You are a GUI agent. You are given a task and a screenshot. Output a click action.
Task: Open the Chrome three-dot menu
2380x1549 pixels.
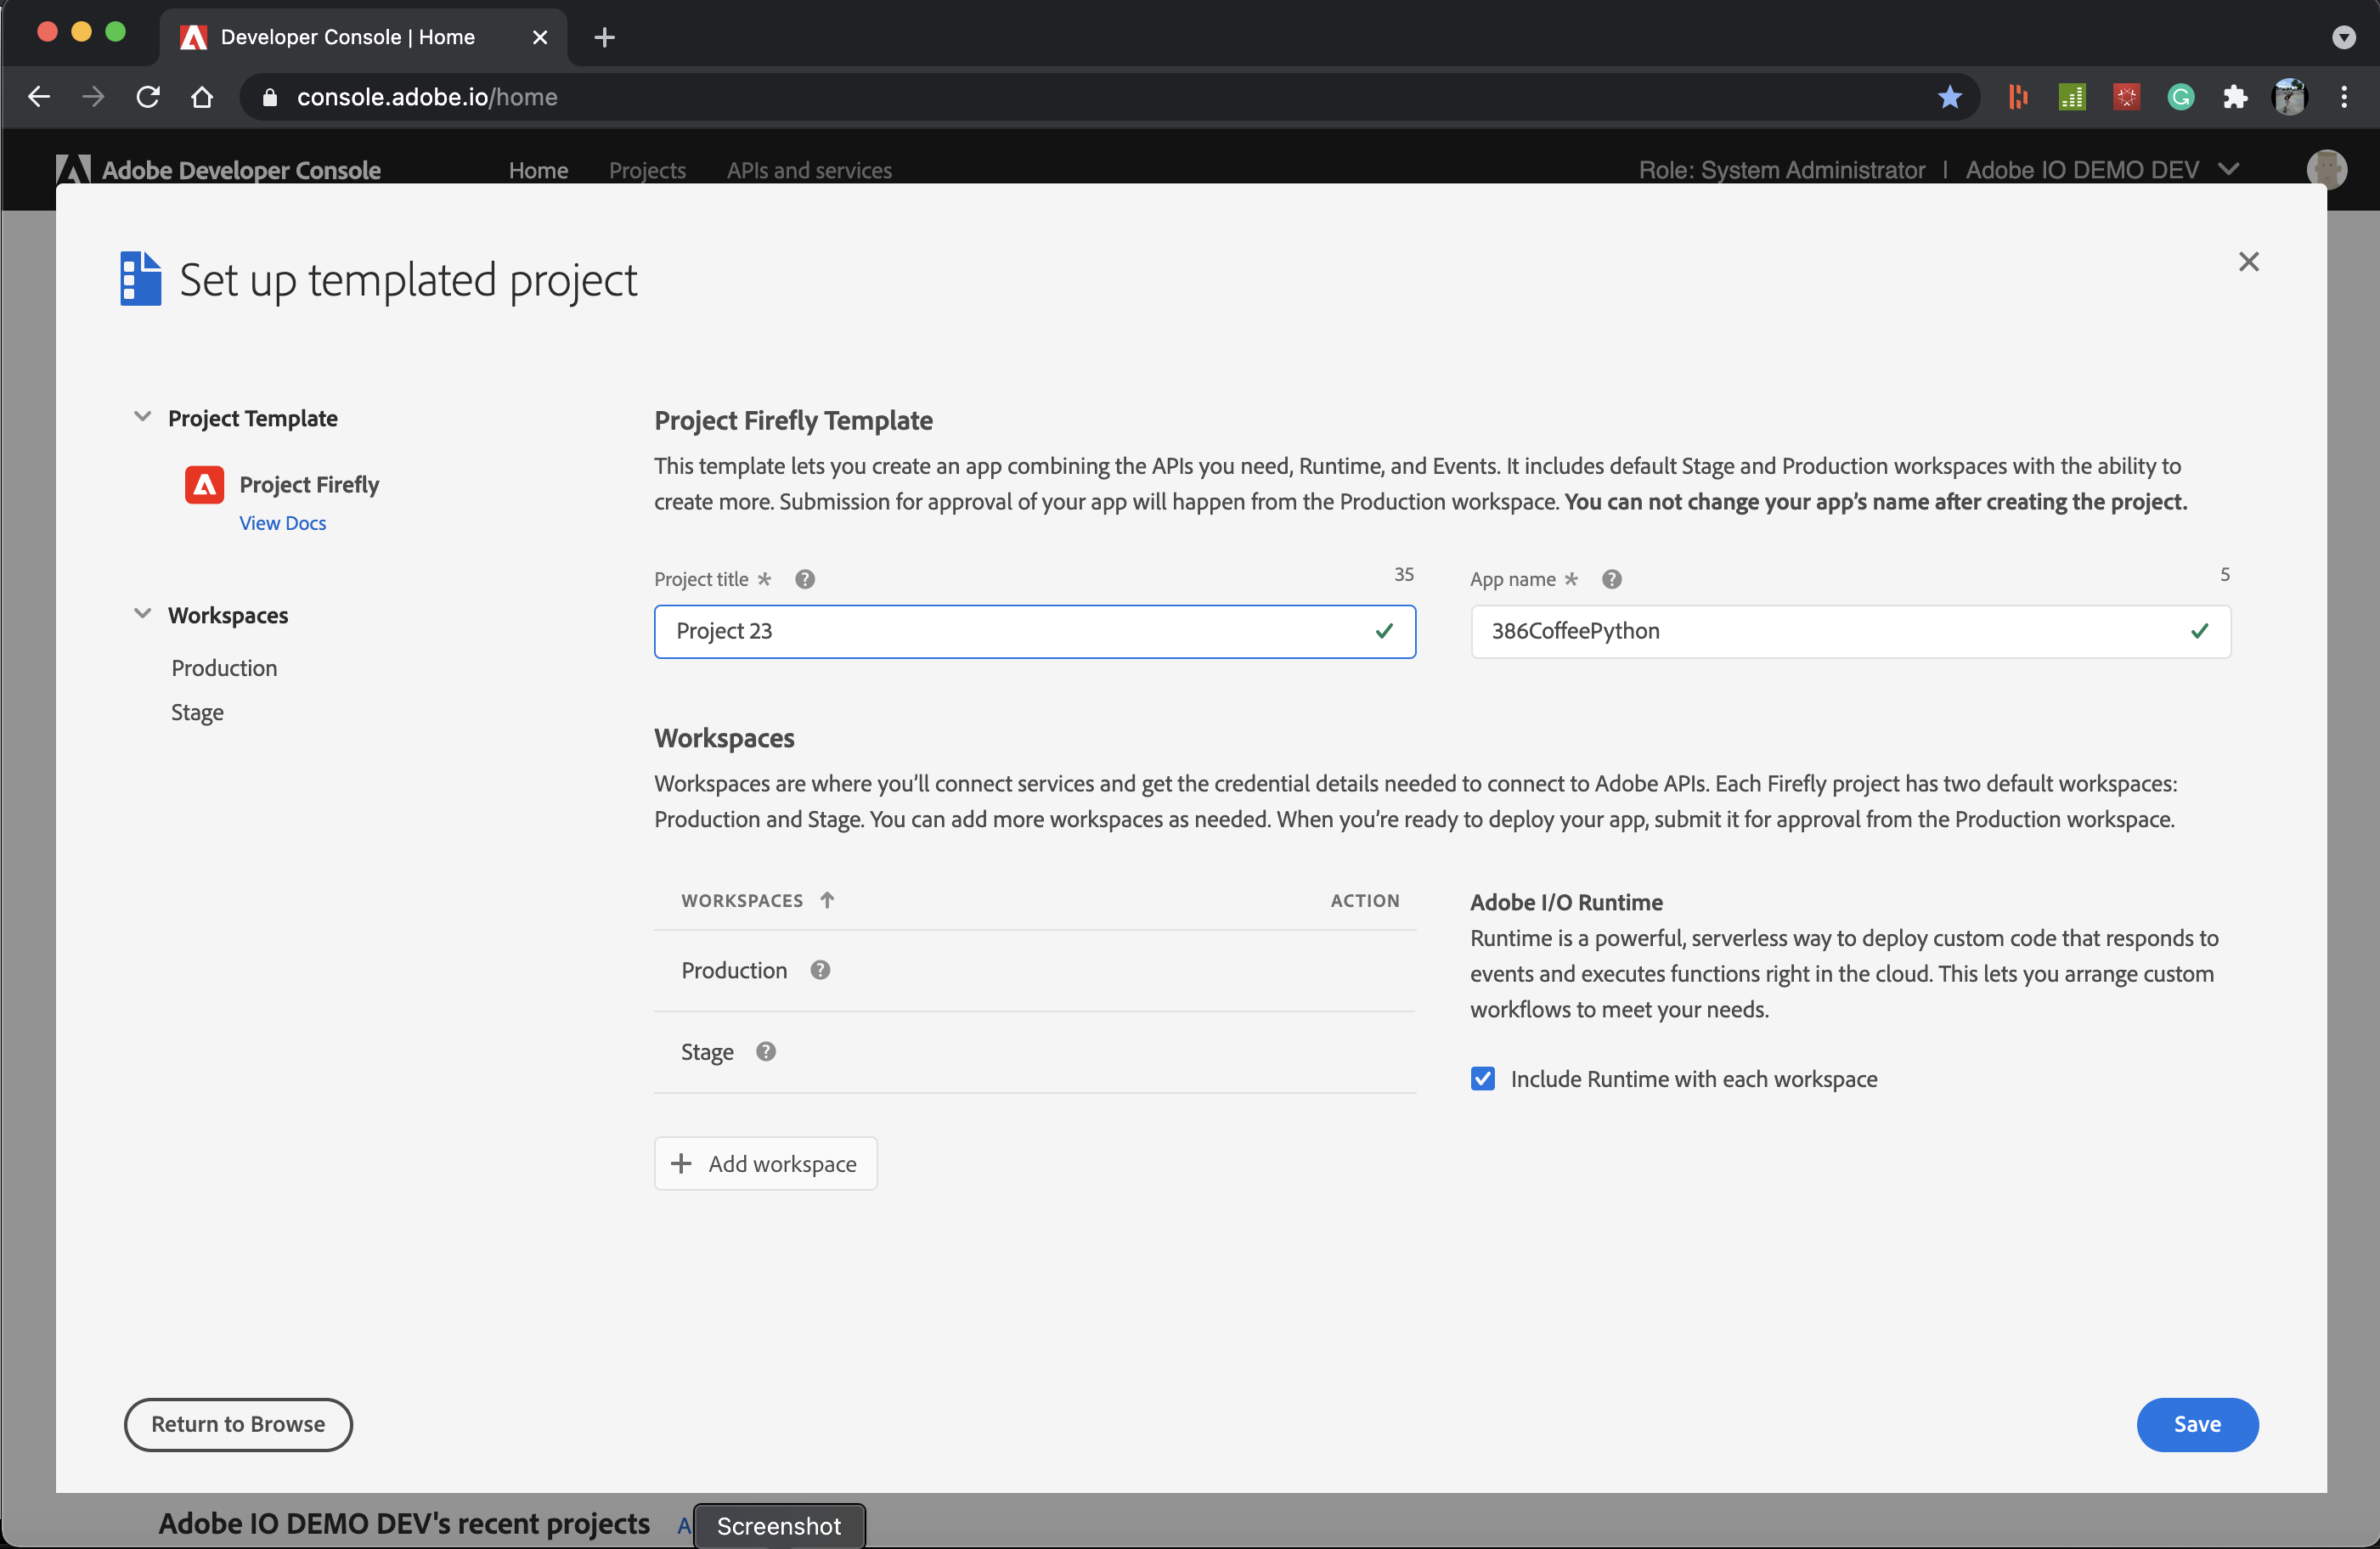coord(2344,97)
